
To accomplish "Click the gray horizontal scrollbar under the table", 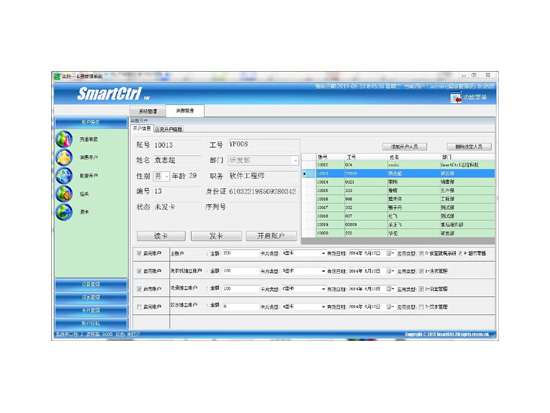I will 398,240.
